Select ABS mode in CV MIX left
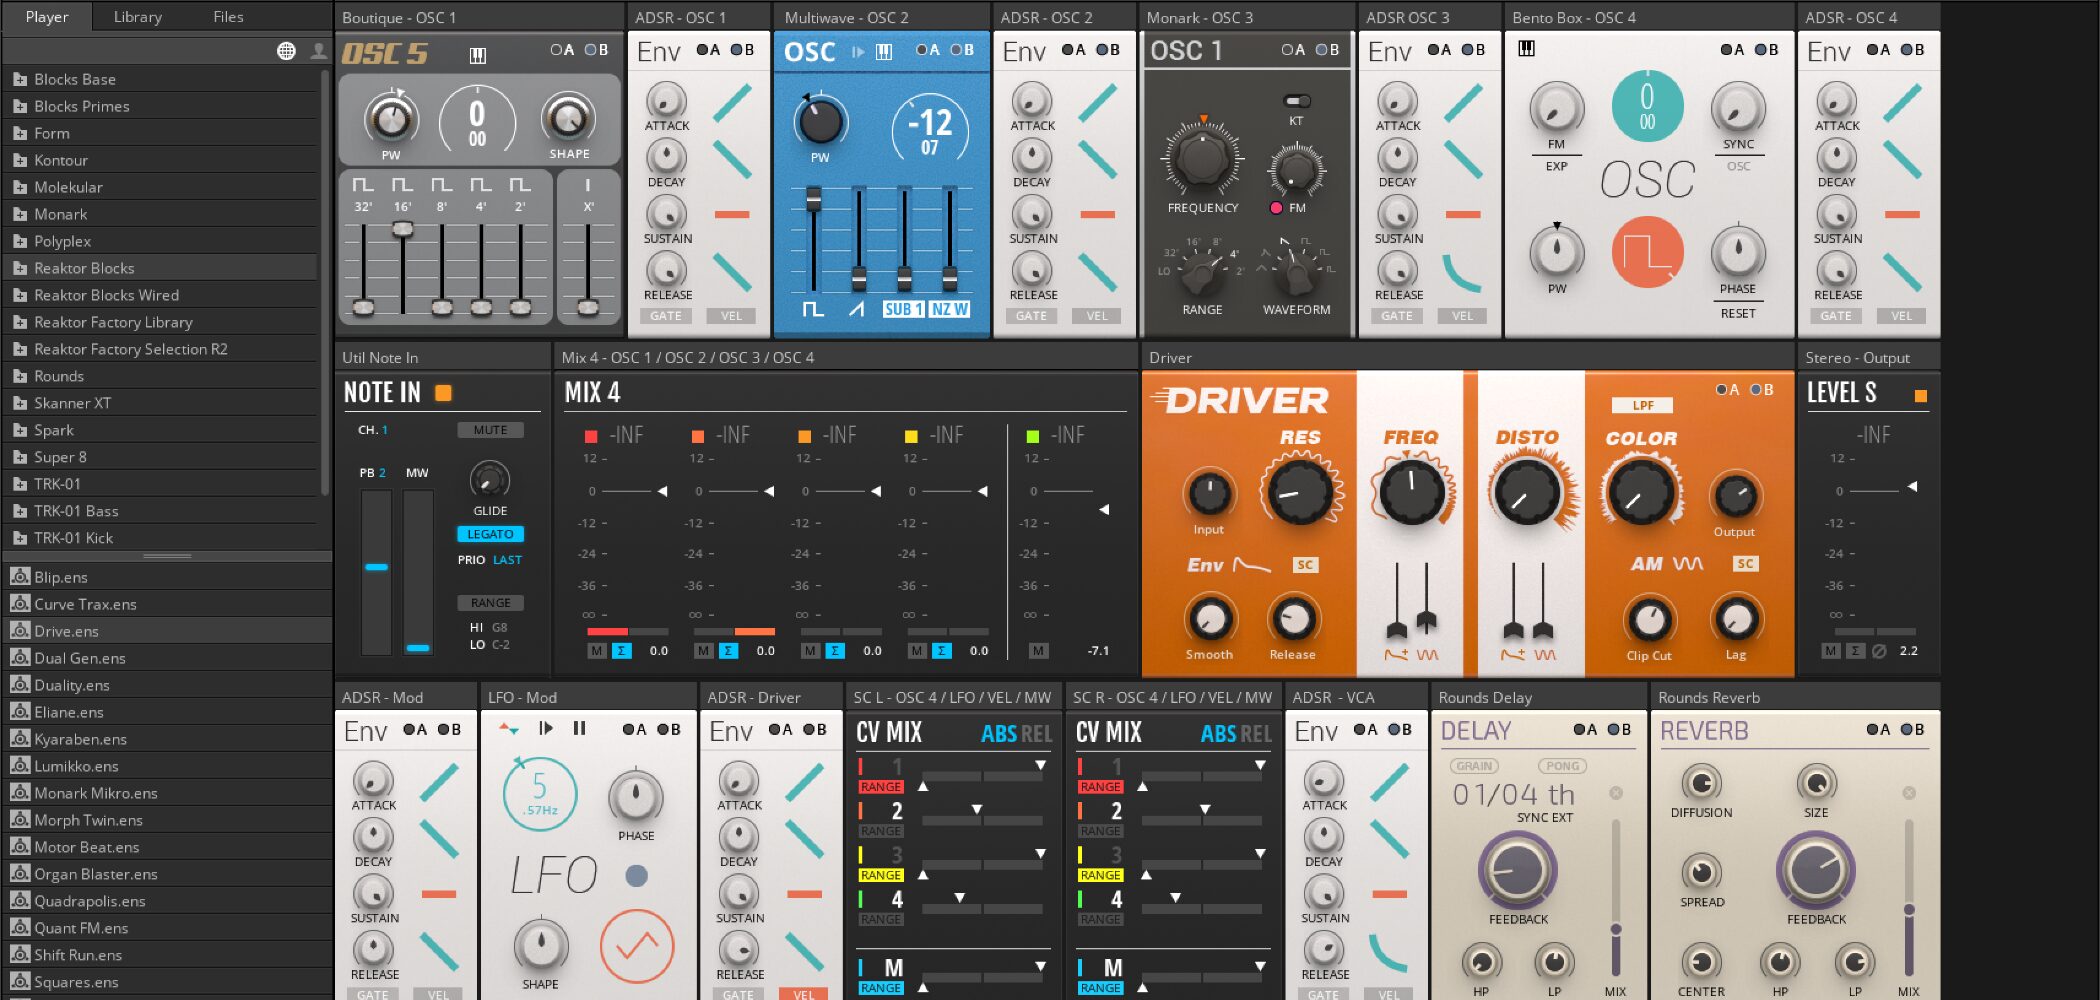Viewport: 2100px width, 1000px height. point(998,733)
